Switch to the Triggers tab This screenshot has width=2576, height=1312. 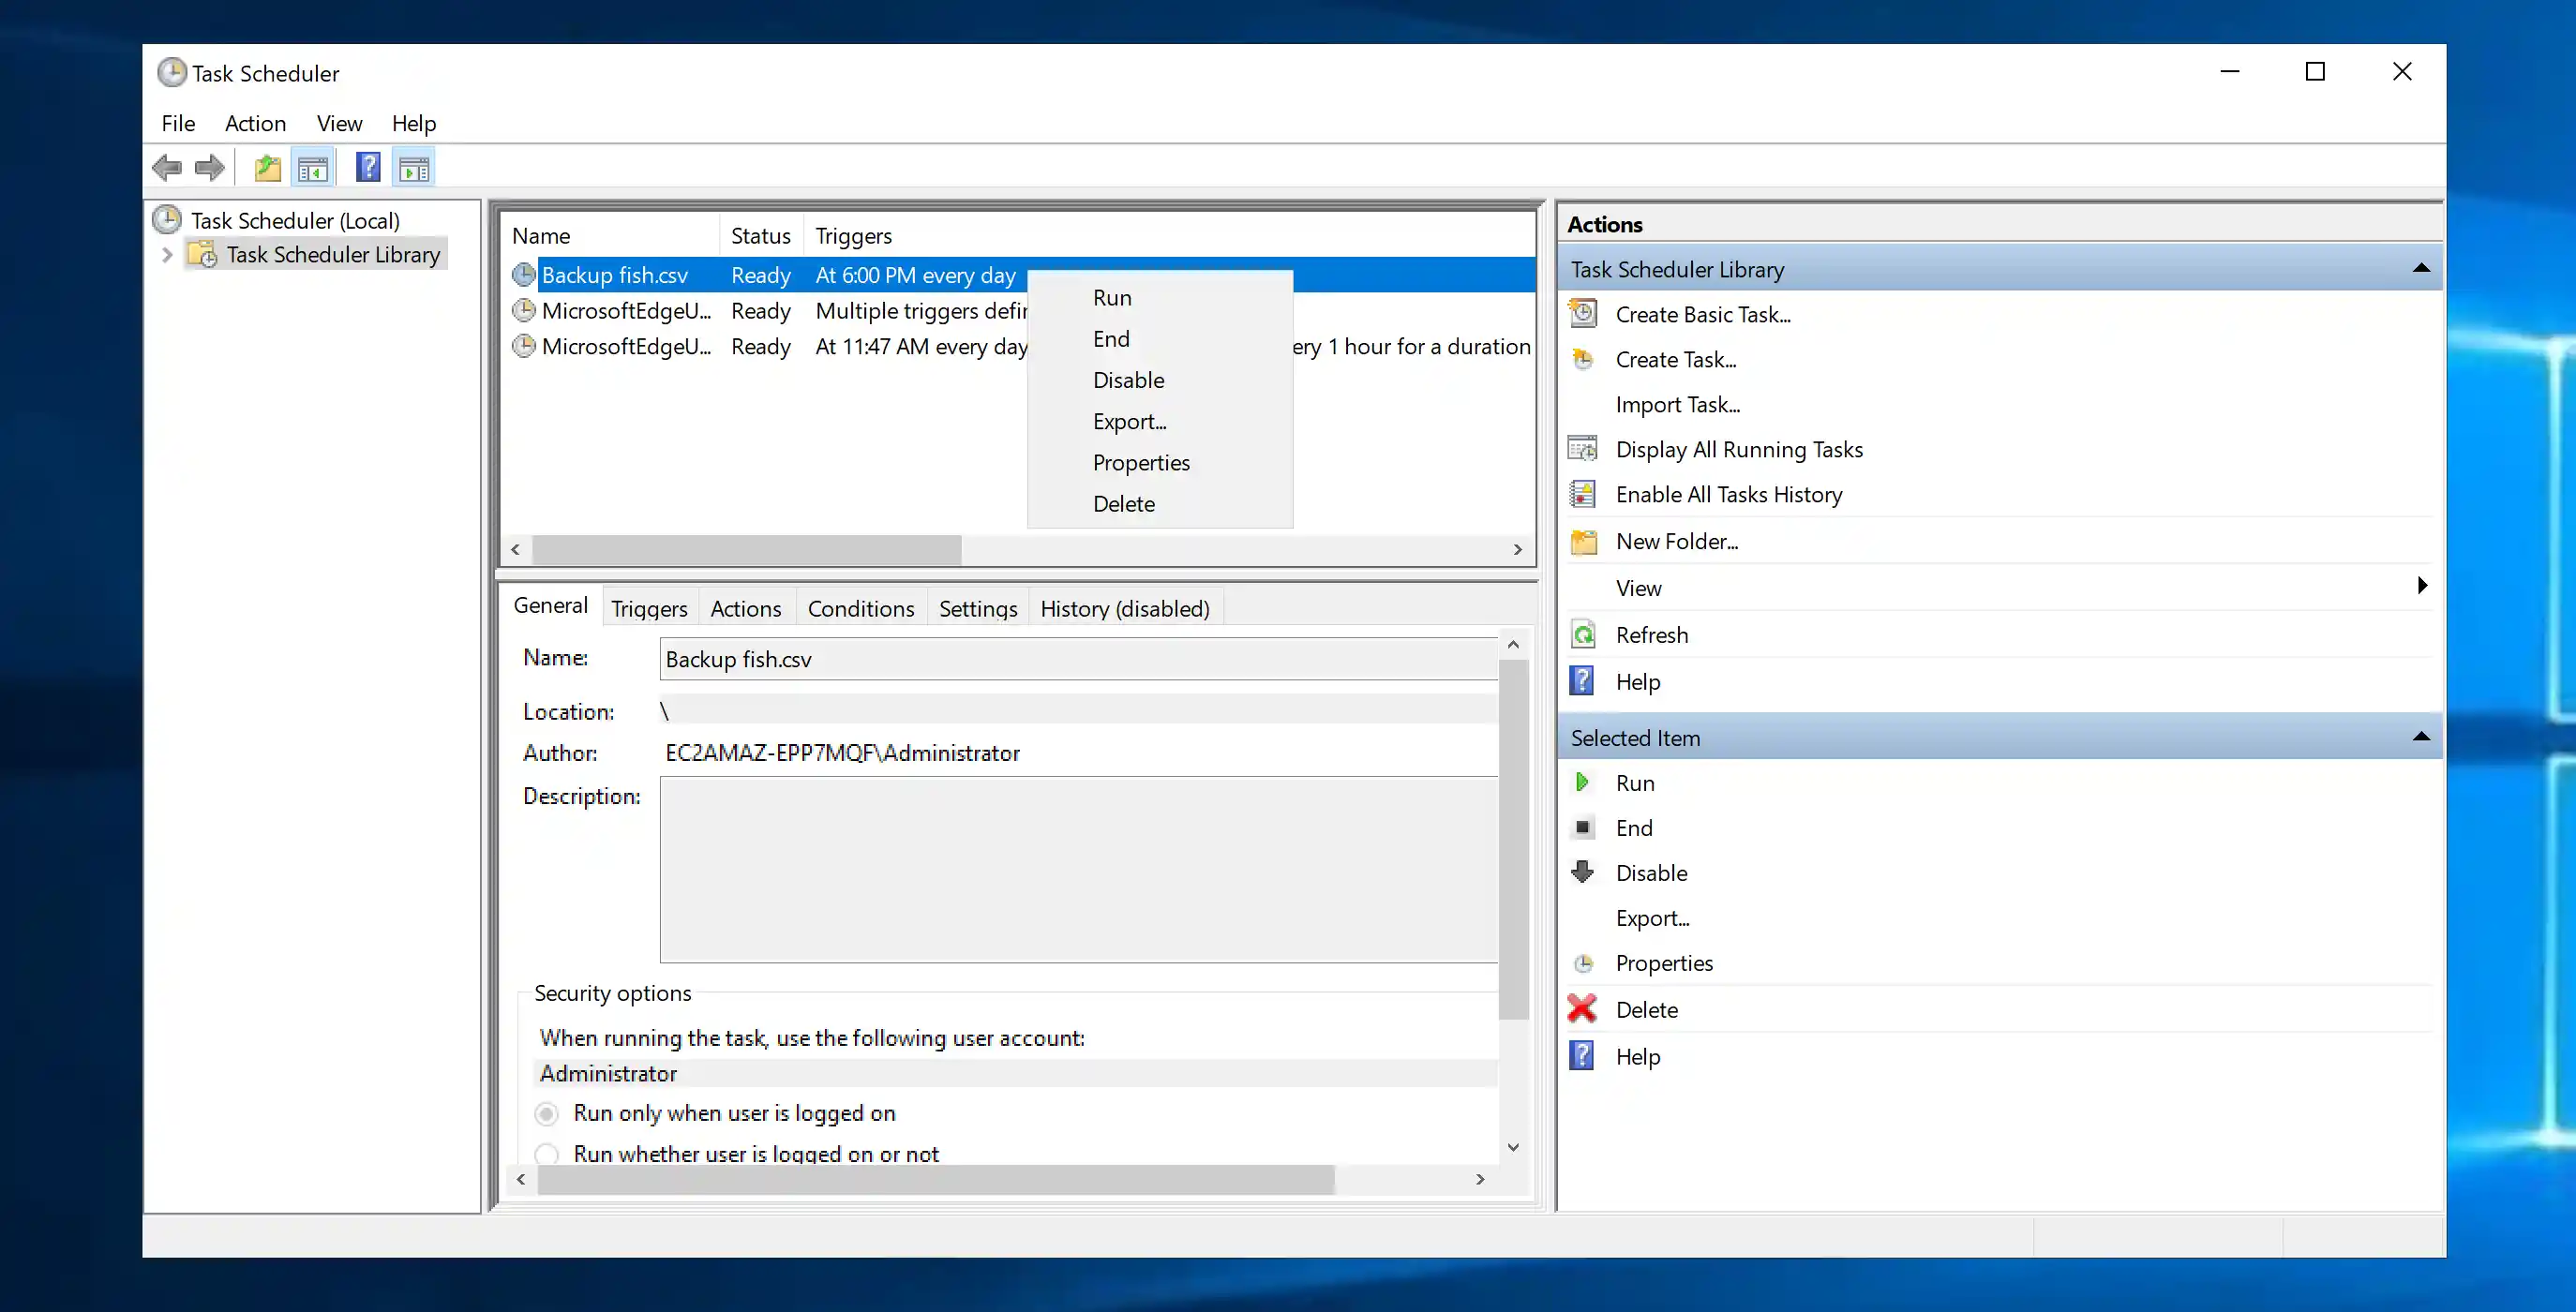pos(649,608)
